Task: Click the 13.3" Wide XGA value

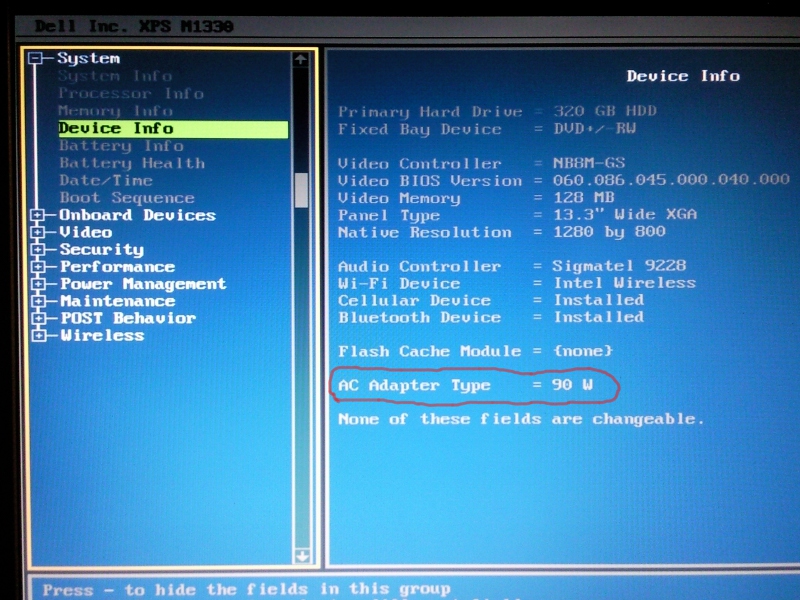Action: (625, 214)
